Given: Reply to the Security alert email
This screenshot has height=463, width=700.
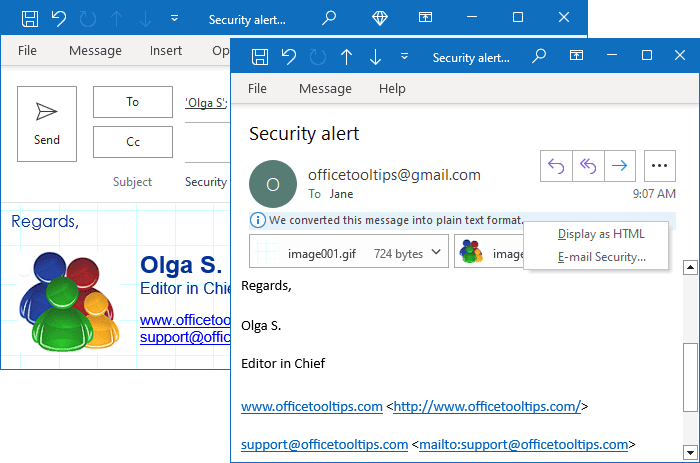Looking at the screenshot, I should [556, 166].
